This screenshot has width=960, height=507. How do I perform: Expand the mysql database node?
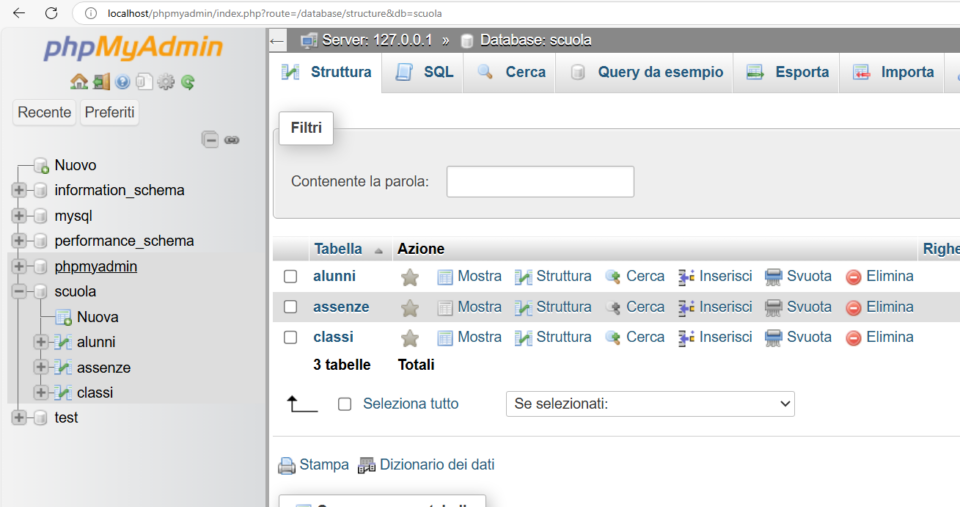click(x=19, y=216)
